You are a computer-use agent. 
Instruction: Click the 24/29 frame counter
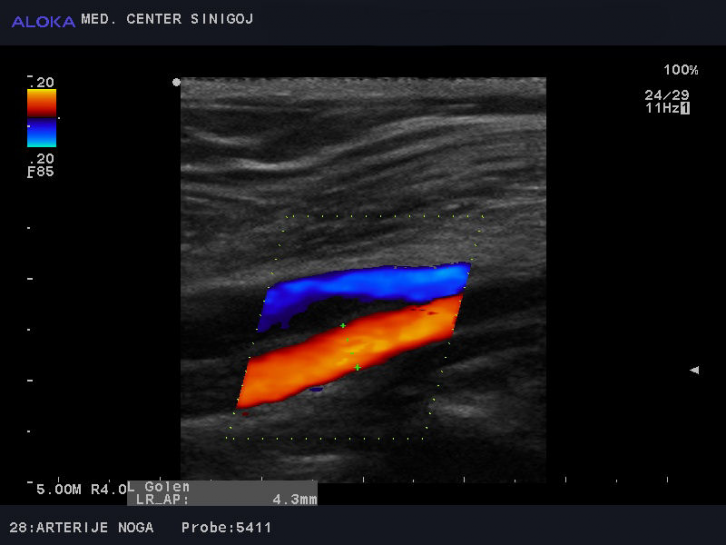pos(667,95)
